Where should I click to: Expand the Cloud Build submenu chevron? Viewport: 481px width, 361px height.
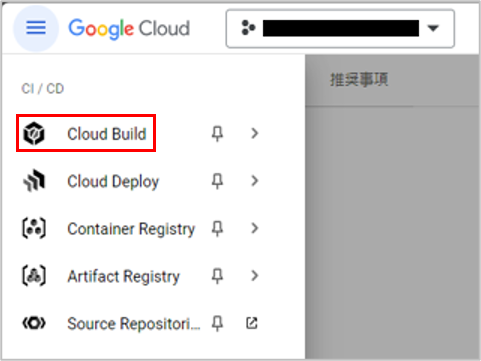255,133
